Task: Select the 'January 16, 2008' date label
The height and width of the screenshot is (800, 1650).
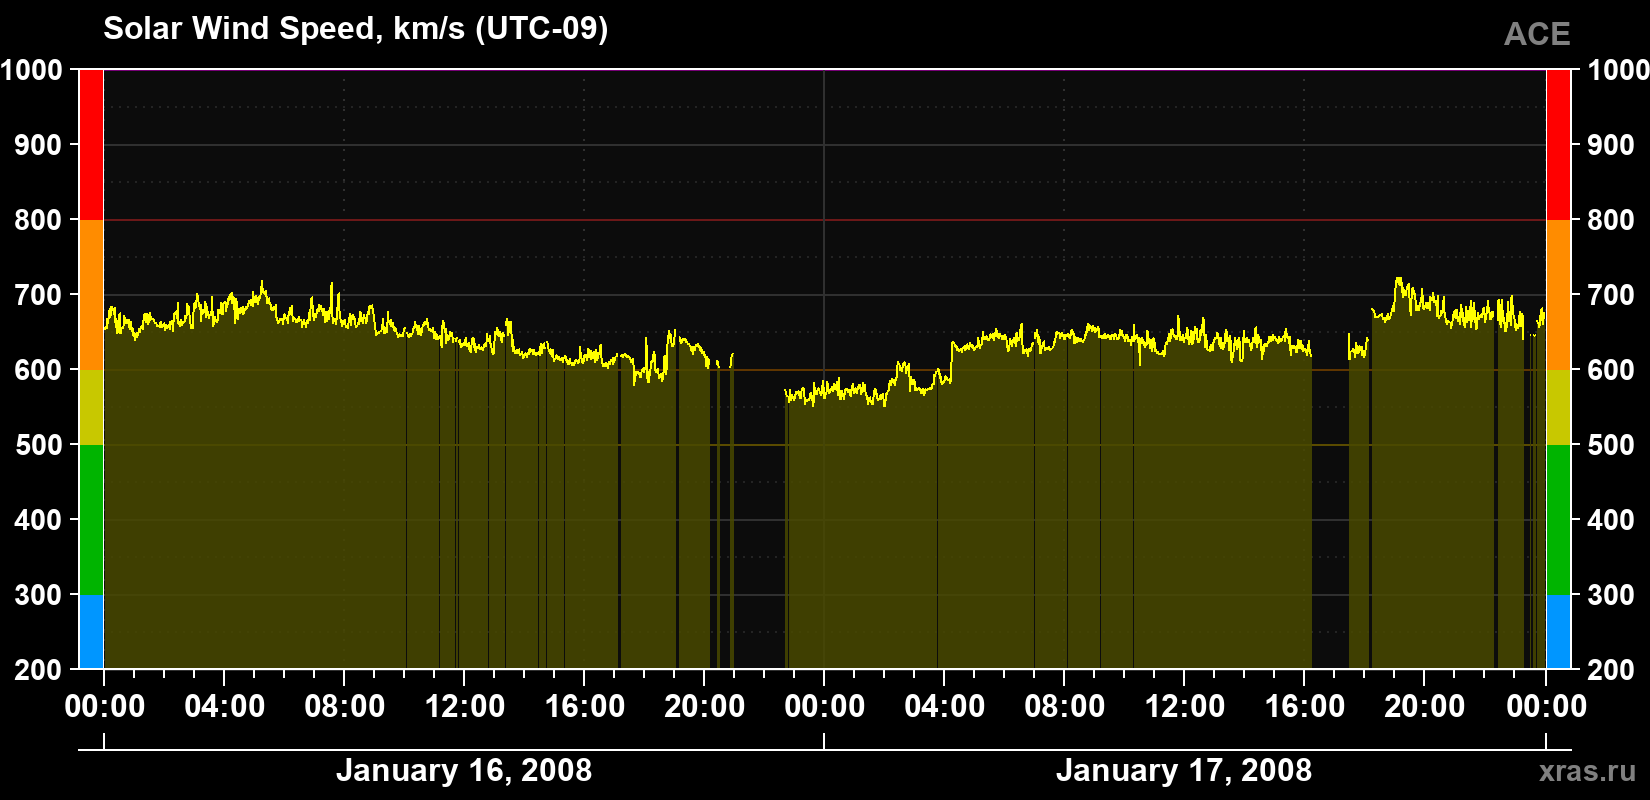Action: [464, 770]
